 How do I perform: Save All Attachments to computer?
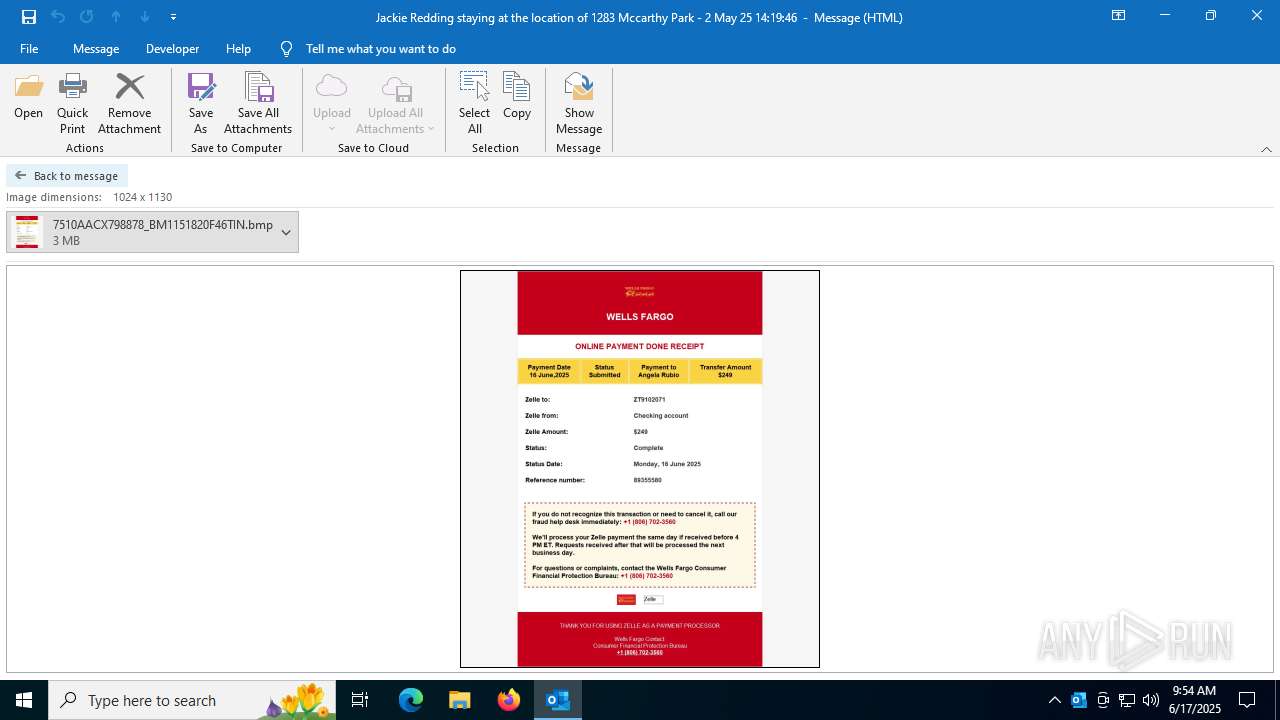point(258,104)
